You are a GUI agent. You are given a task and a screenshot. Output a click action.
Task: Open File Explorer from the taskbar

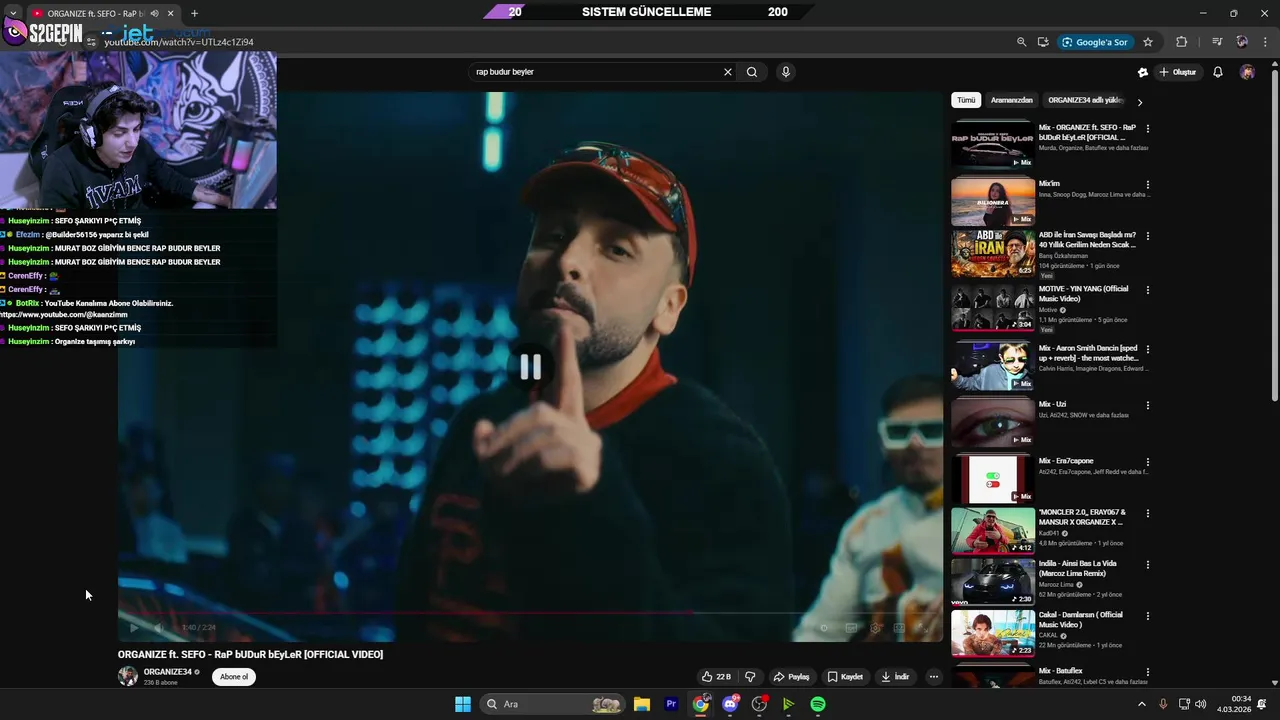click(642, 704)
